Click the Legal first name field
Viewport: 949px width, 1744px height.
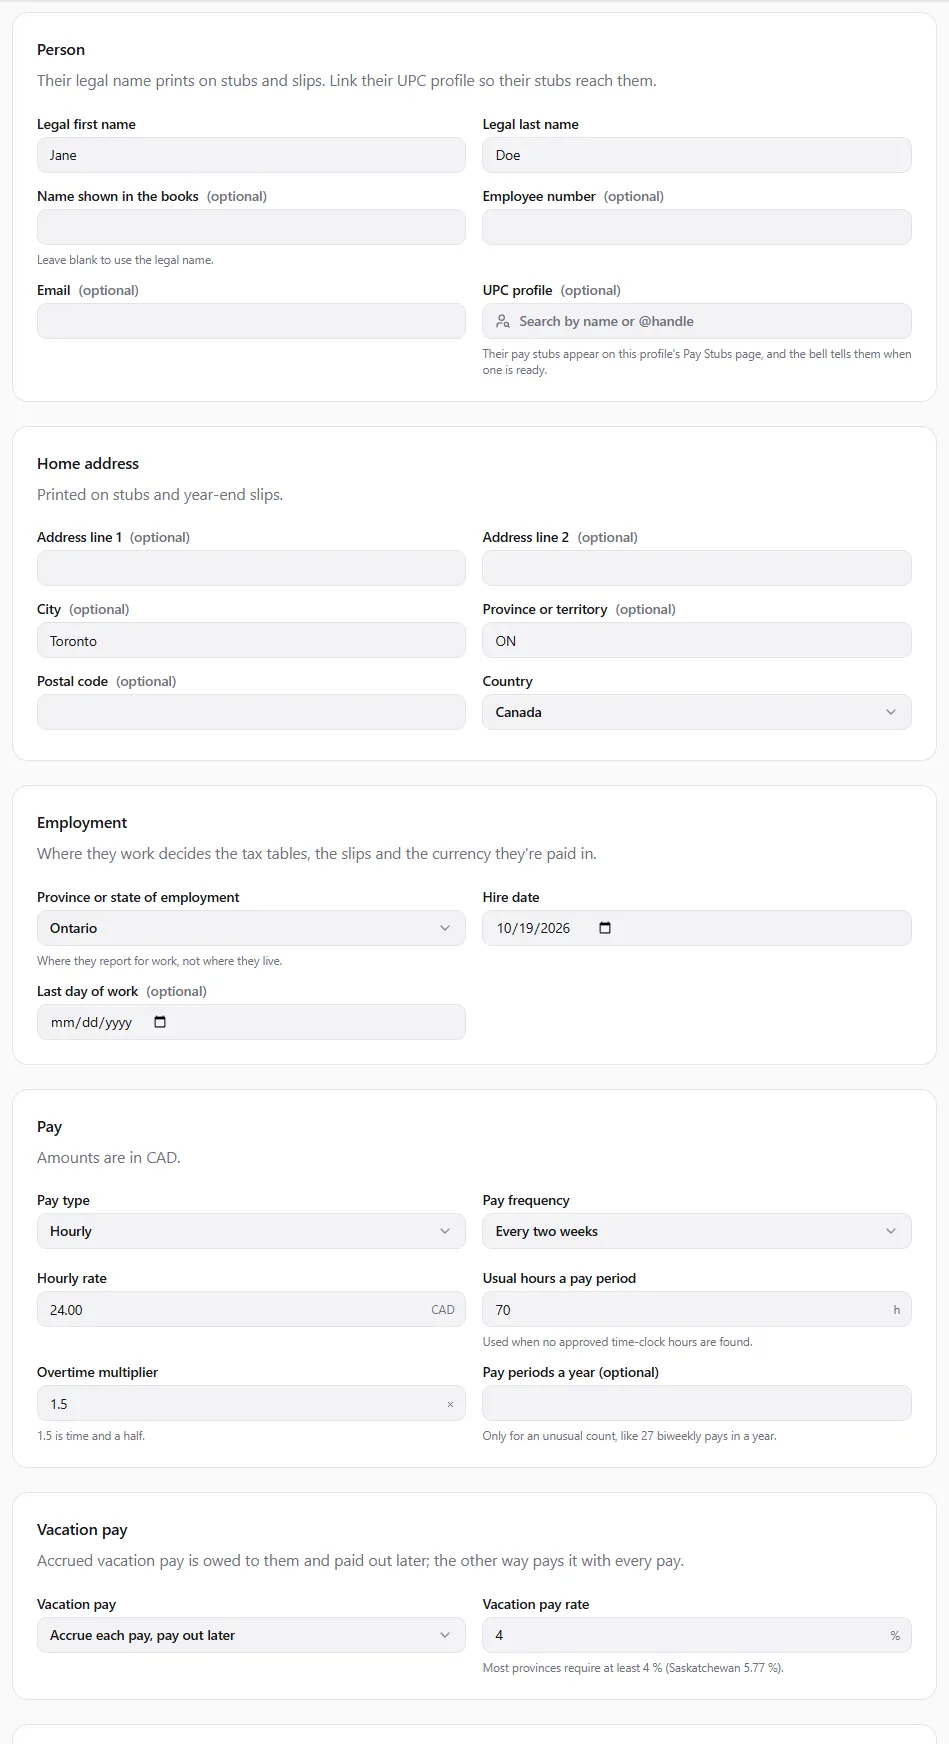pos(251,155)
